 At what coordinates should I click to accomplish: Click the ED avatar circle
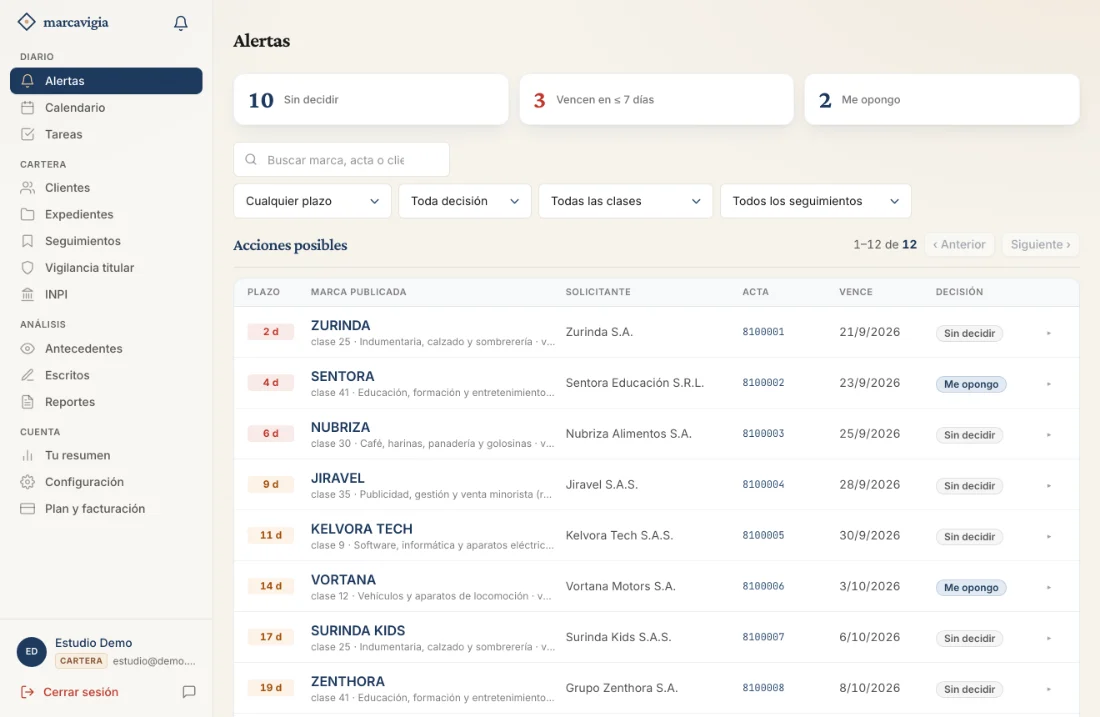[32, 652]
